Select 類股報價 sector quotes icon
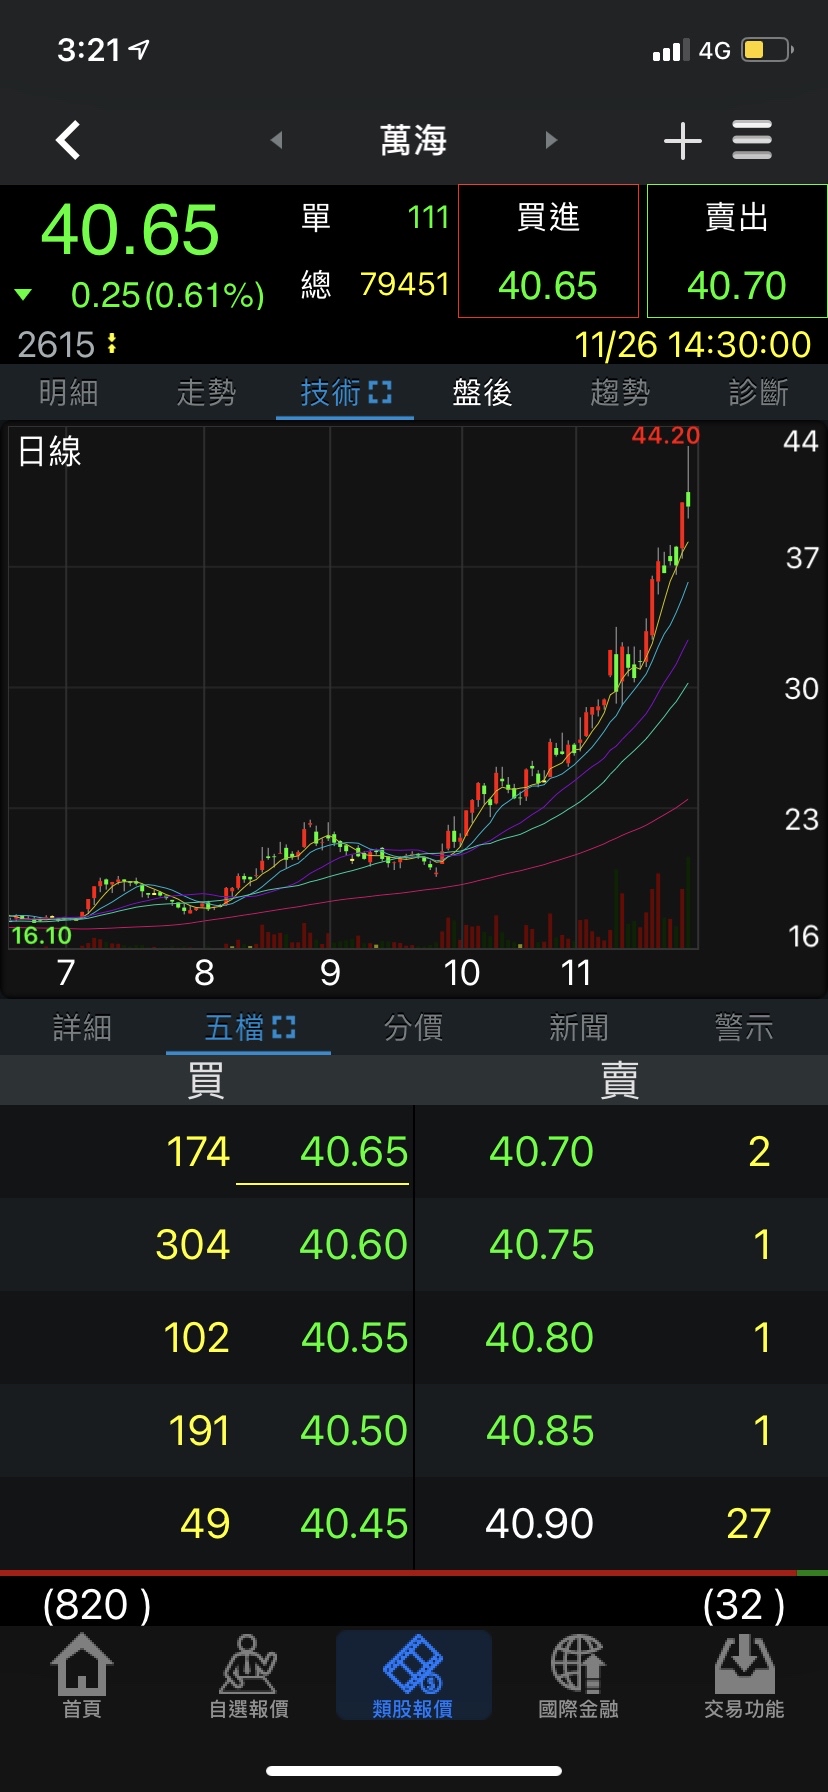This screenshot has height=1792, width=828. pos(413,1676)
